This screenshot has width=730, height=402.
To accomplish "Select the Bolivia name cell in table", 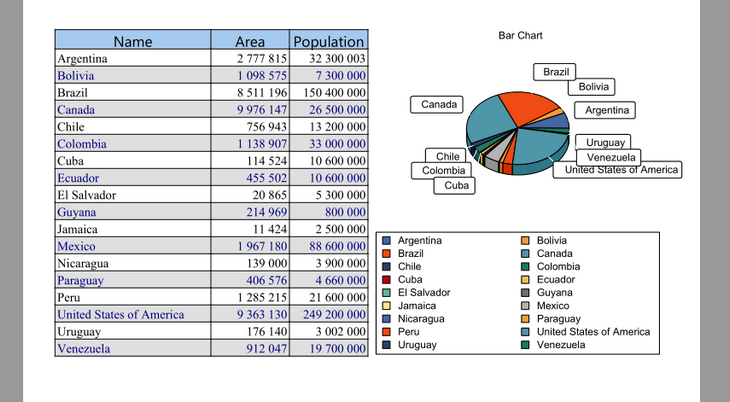I will coord(133,75).
